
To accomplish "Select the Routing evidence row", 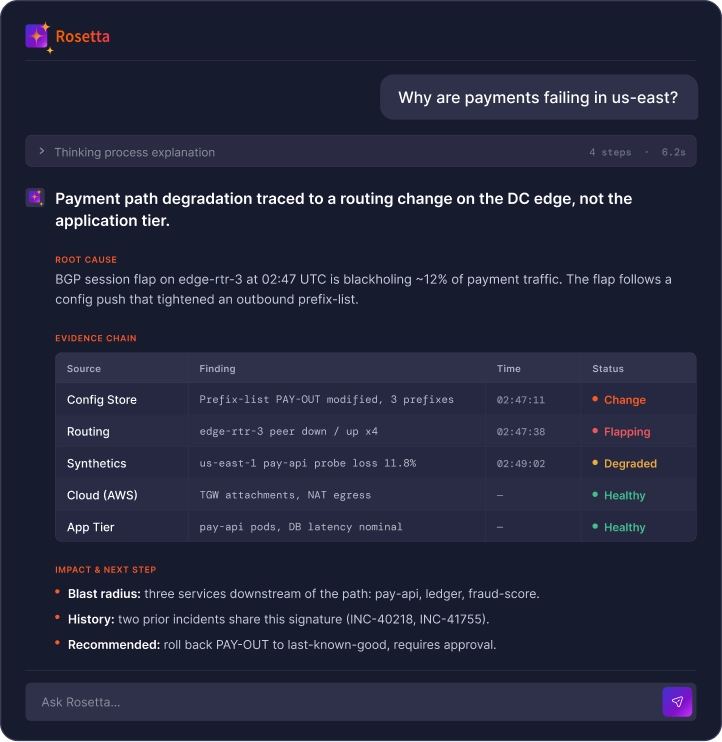I will 376,431.
